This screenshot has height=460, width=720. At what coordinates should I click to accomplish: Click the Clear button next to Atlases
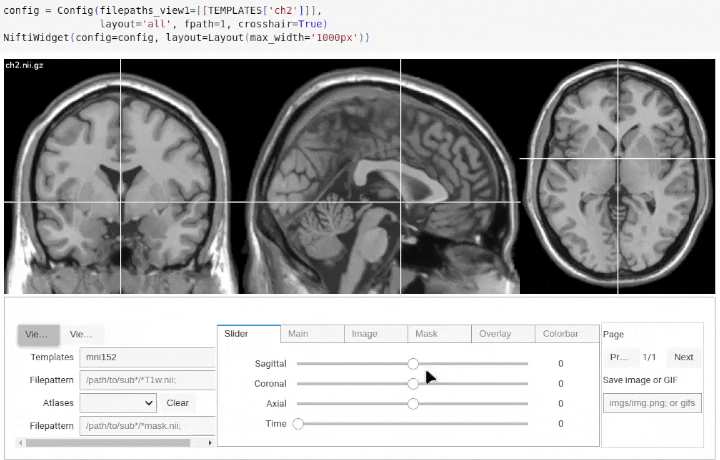tap(178, 403)
